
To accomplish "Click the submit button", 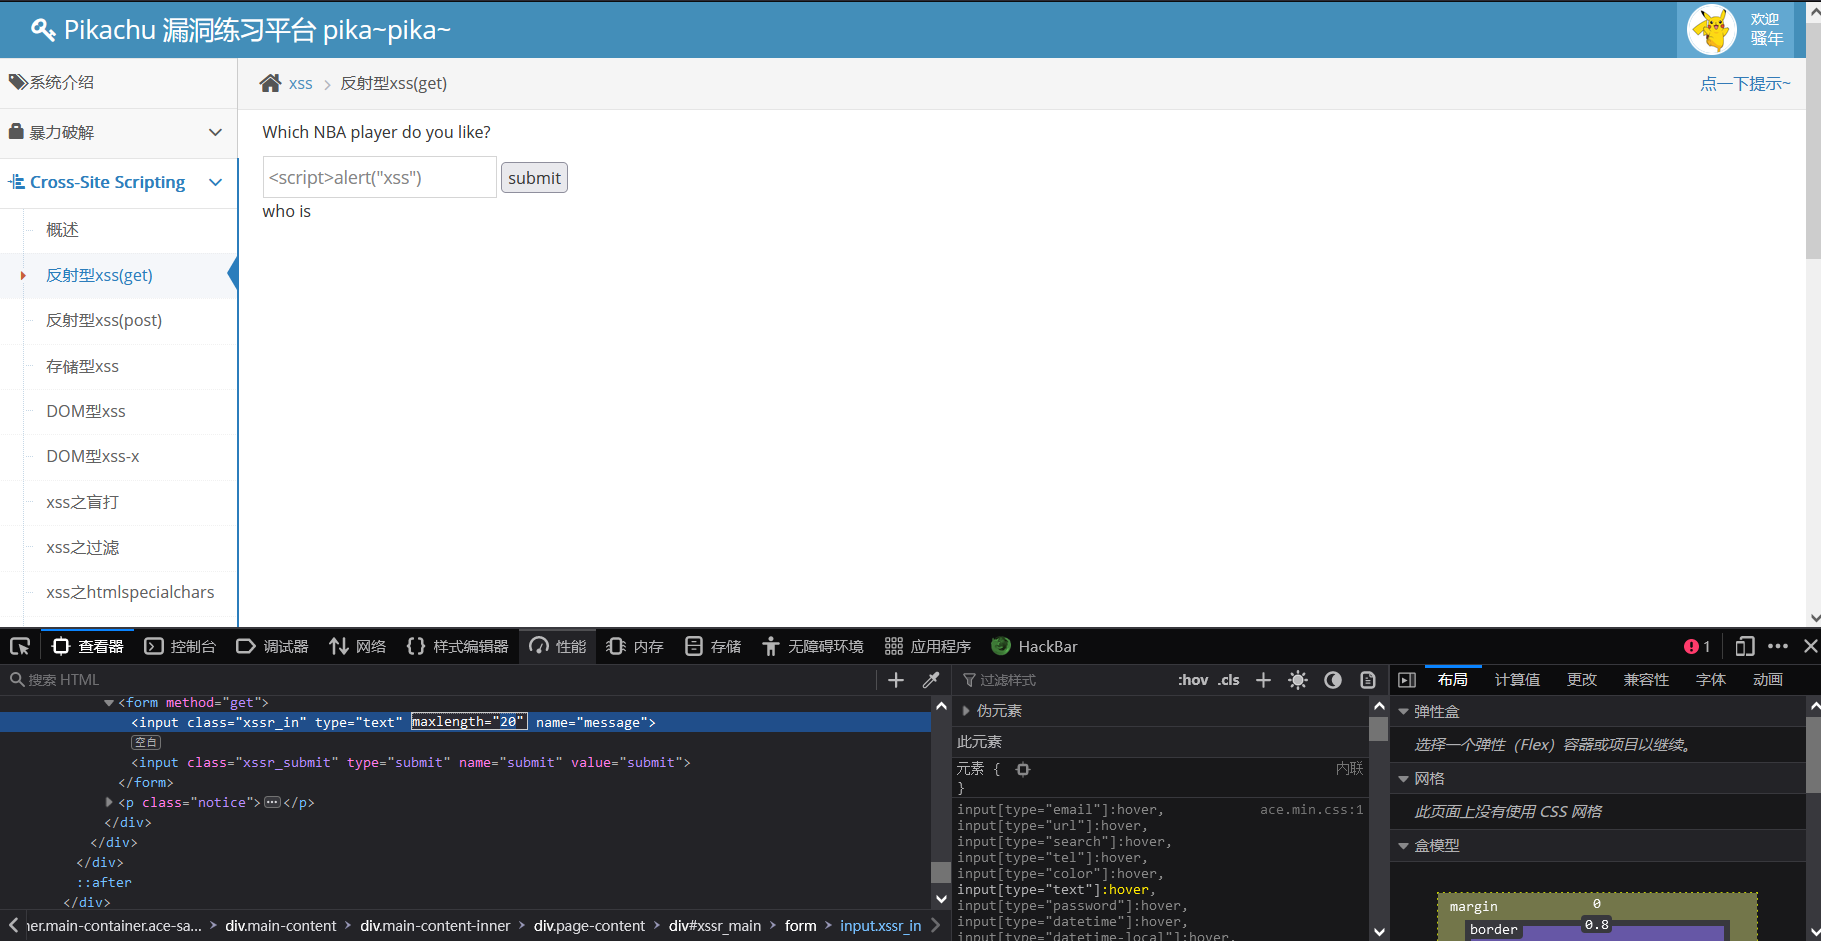I will click(x=534, y=178).
